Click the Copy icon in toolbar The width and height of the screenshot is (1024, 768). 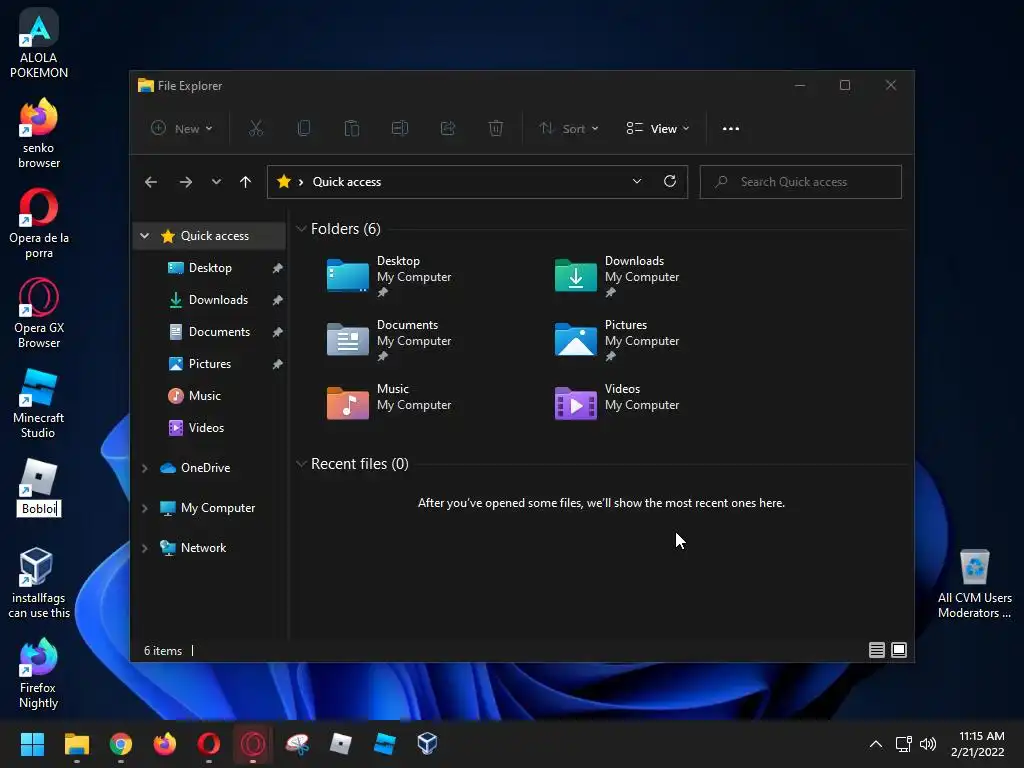click(x=304, y=129)
